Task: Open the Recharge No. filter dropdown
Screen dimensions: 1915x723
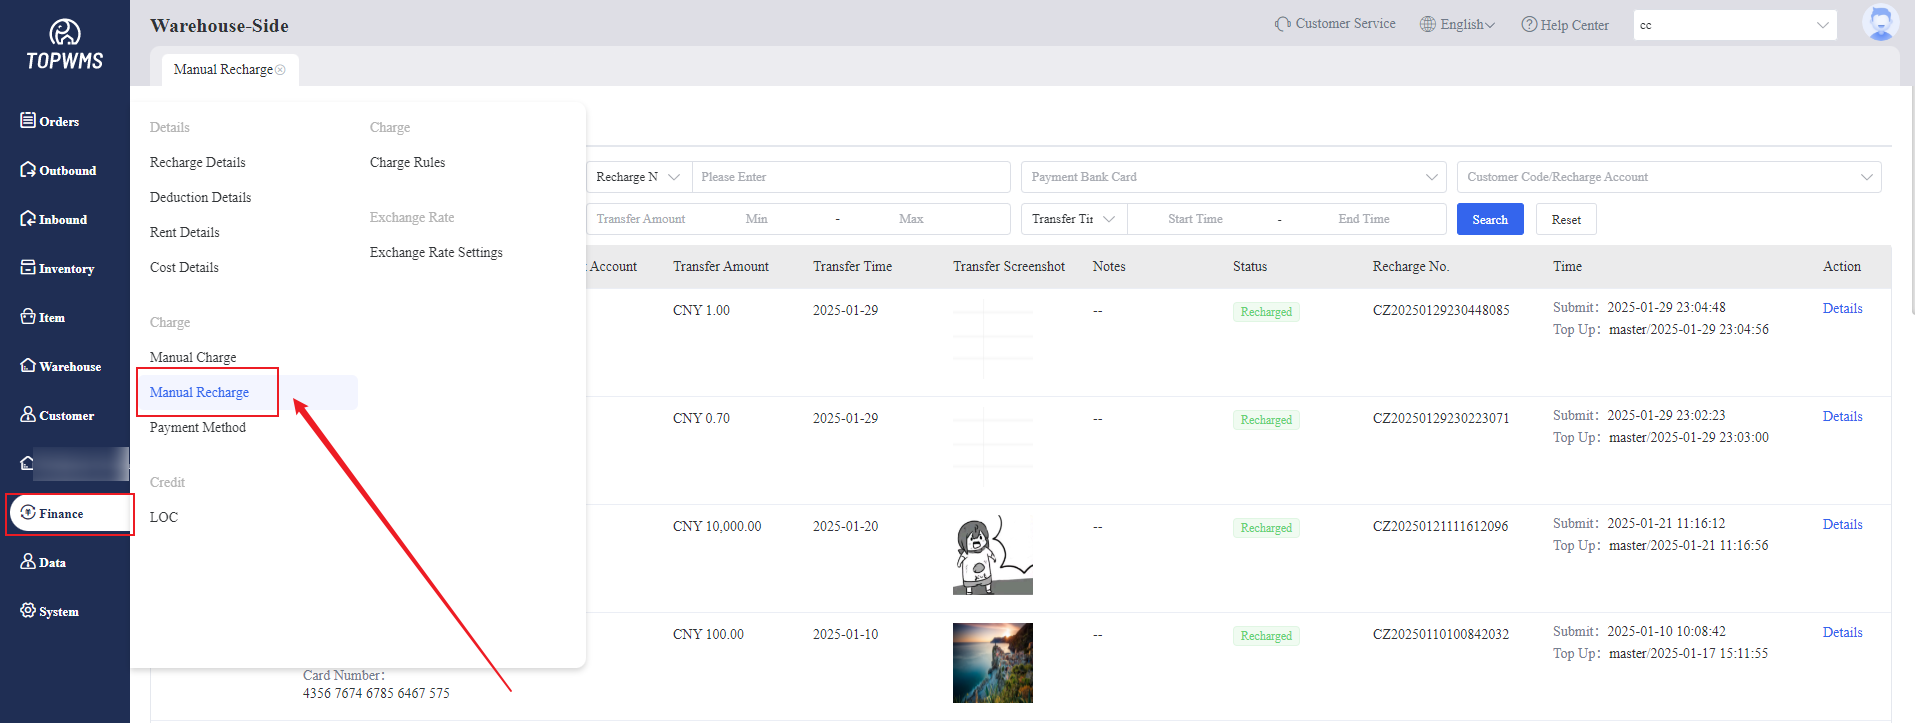Action: click(x=638, y=177)
